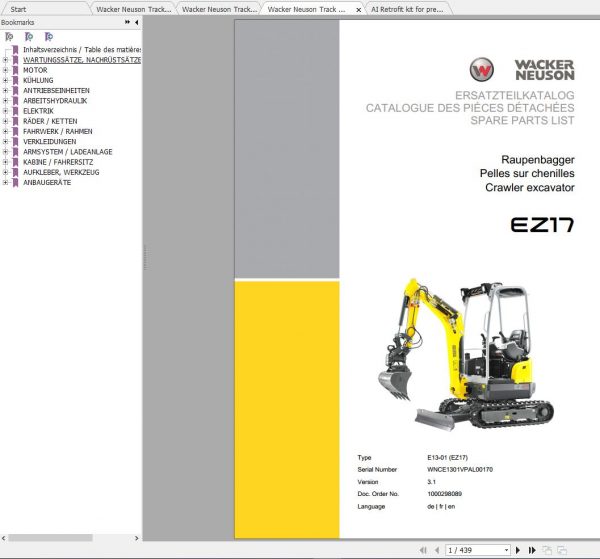The width and height of the screenshot is (600, 559).
Task: Click the middle bookmark toolbar icon
Action: pyautogui.click(x=29, y=37)
